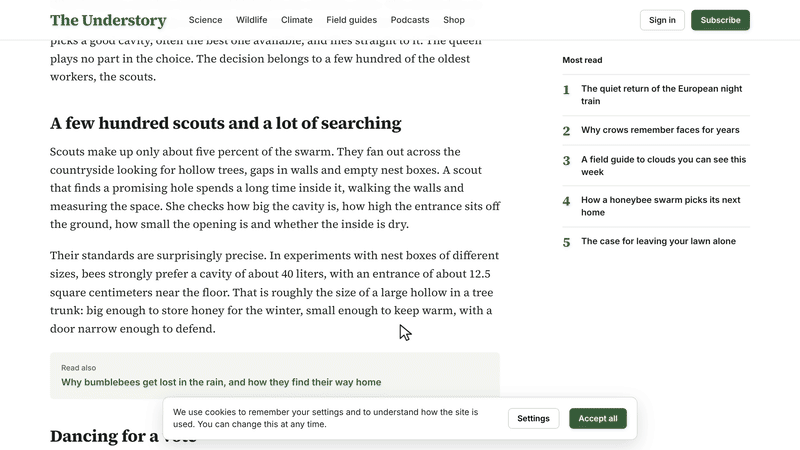Open 'A field guide to clouds' article
800x450 pixels.
pyautogui.click(x=663, y=165)
